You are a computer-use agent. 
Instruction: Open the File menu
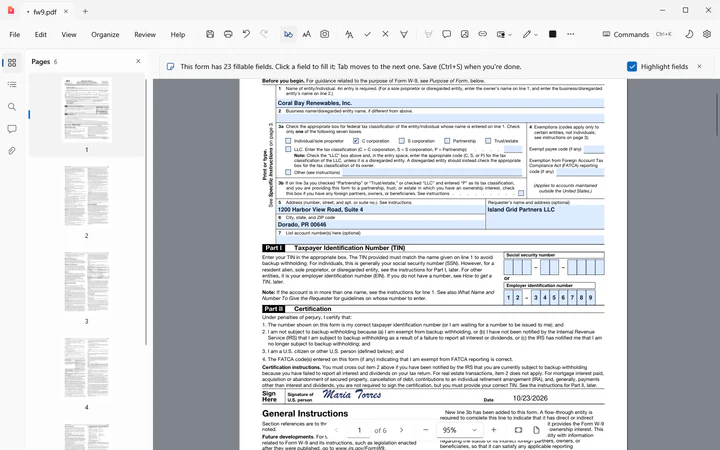(15, 34)
